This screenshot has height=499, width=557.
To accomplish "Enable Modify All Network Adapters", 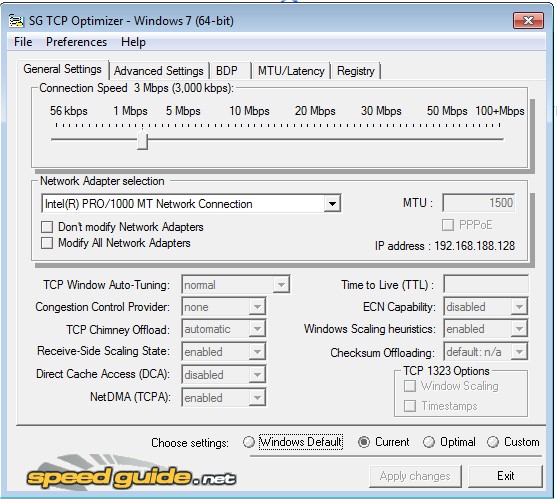I will click(x=47, y=243).
